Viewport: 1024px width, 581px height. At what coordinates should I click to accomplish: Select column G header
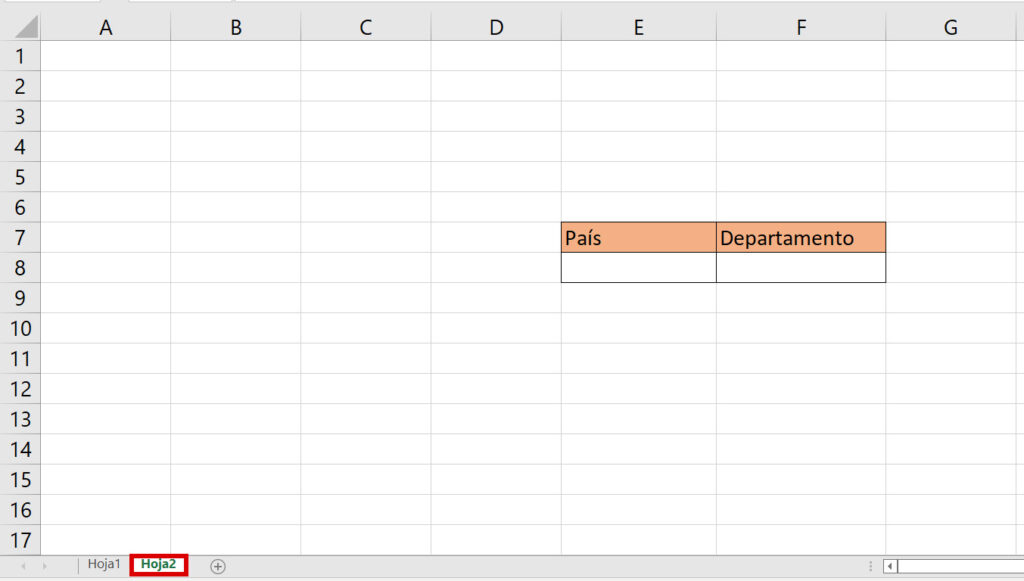tap(950, 28)
